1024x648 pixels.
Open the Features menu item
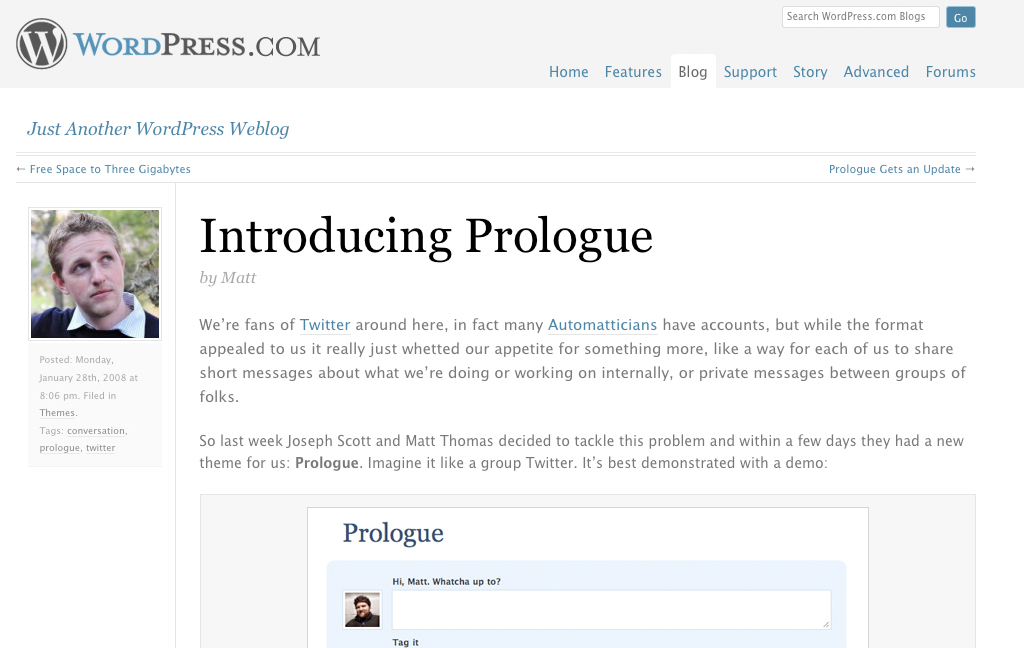633,72
